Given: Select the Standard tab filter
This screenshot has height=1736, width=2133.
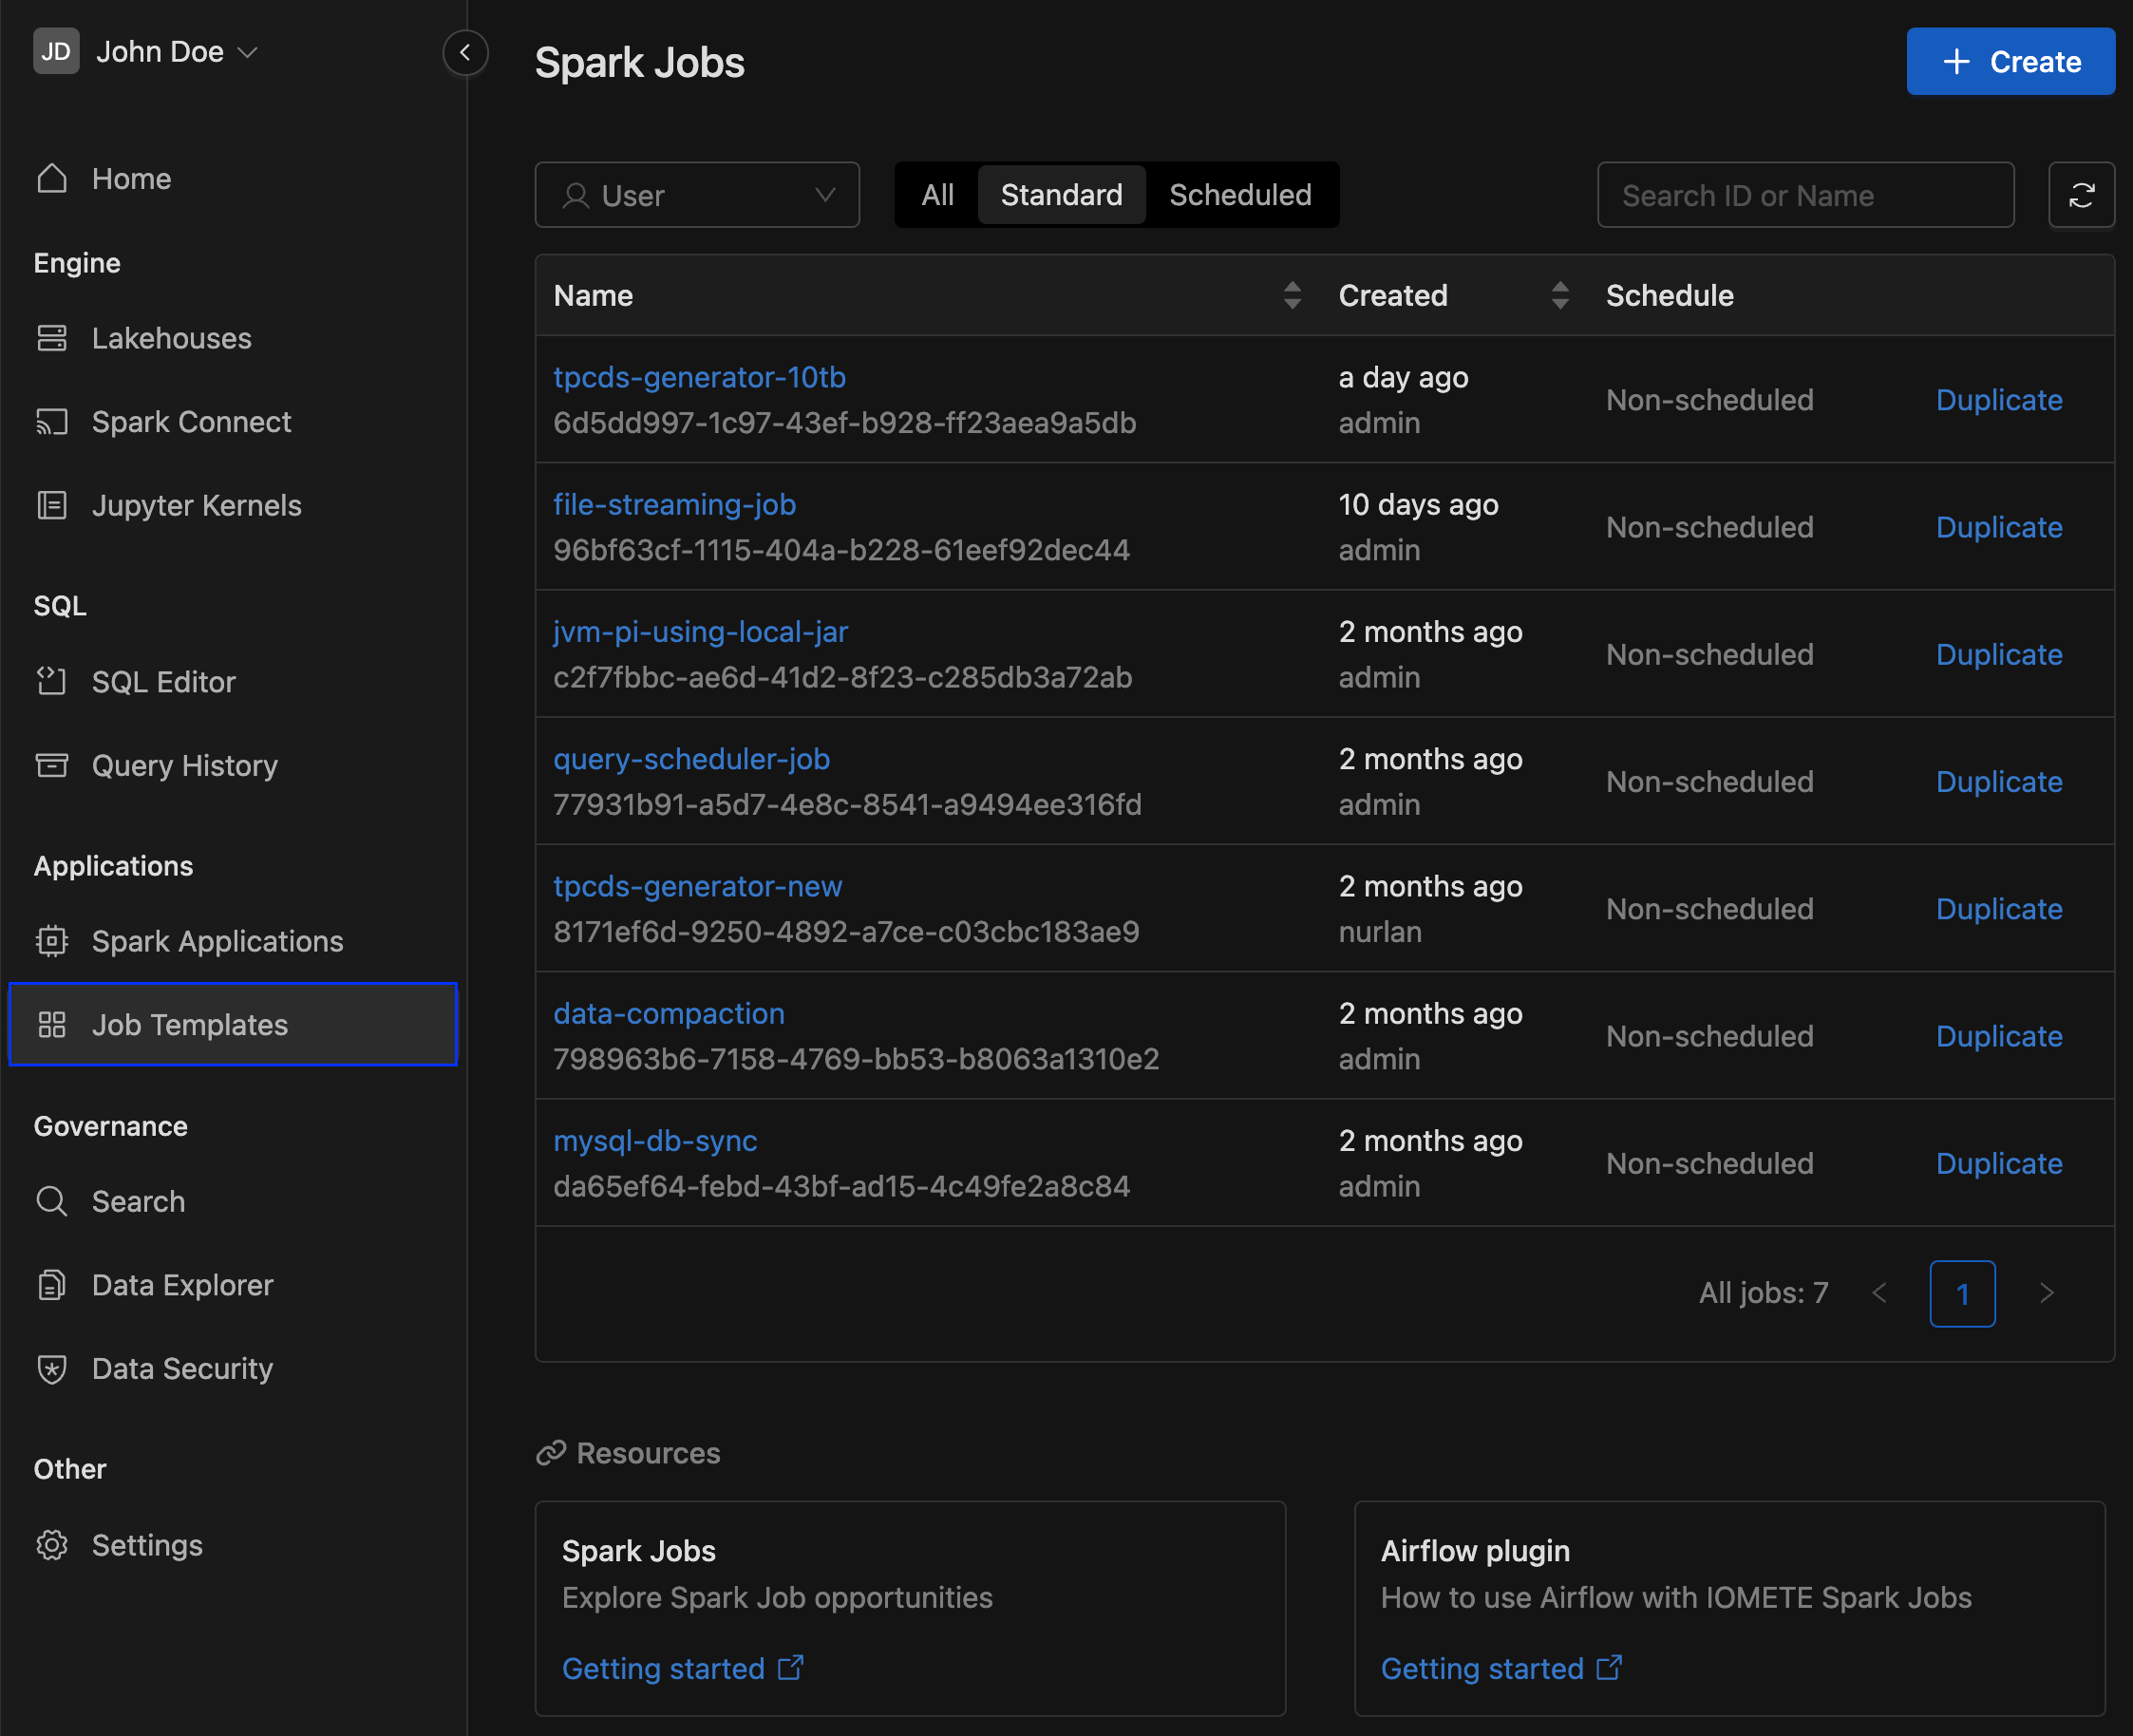Looking at the screenshot, I should (x=1060, y=193).
